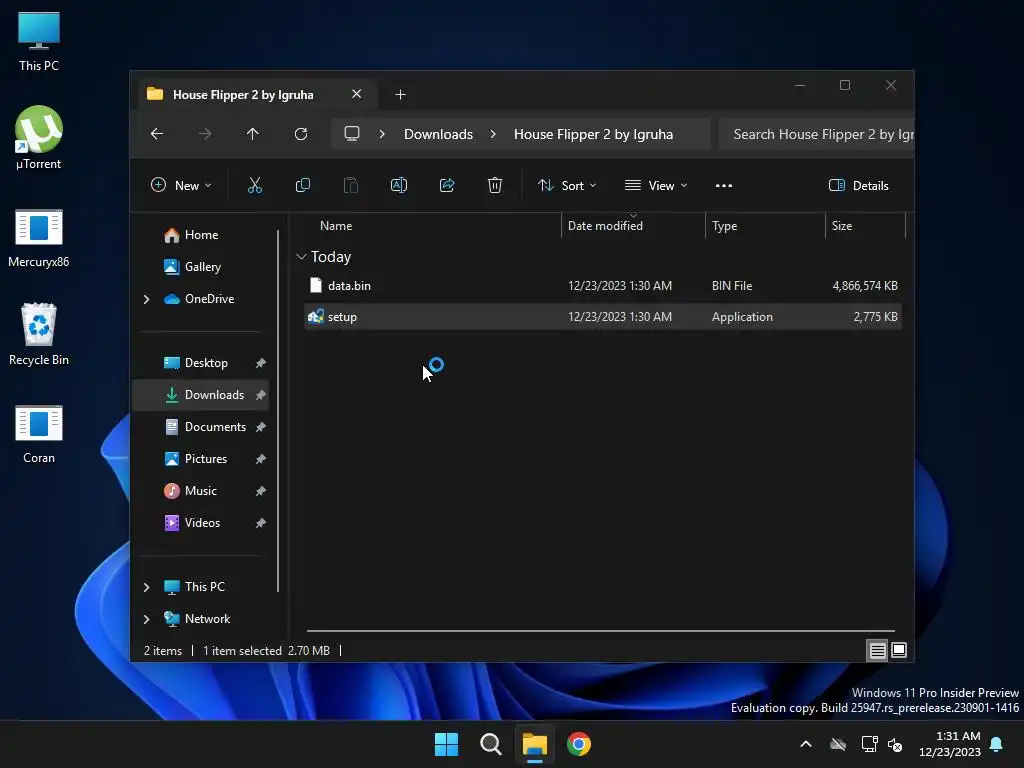The width and height of the screenshot is (1024, 768).
Task: Click the horizontal scrollbar in file list
Action: click(x=601, y=631)
